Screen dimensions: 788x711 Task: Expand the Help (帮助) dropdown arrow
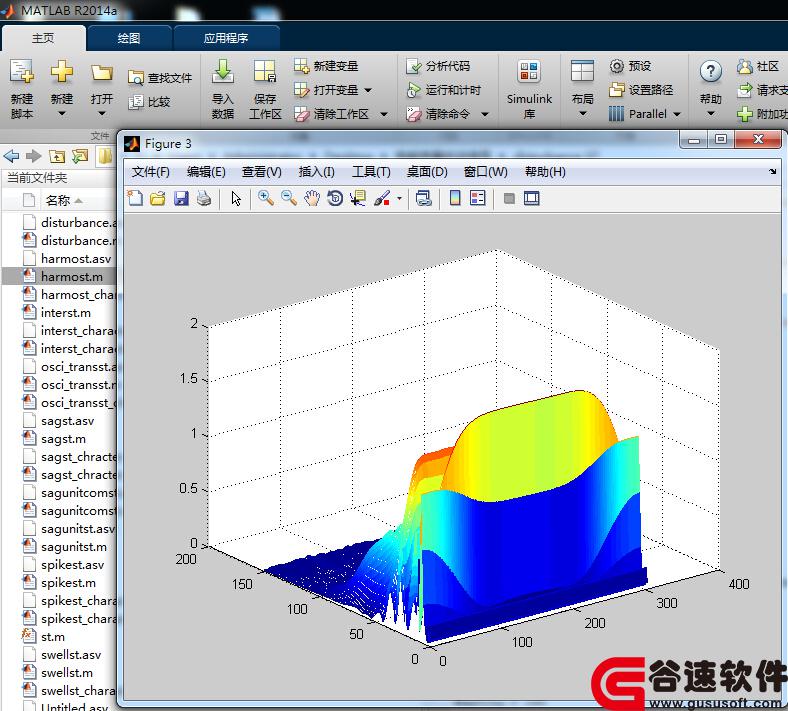pos(711,114)
